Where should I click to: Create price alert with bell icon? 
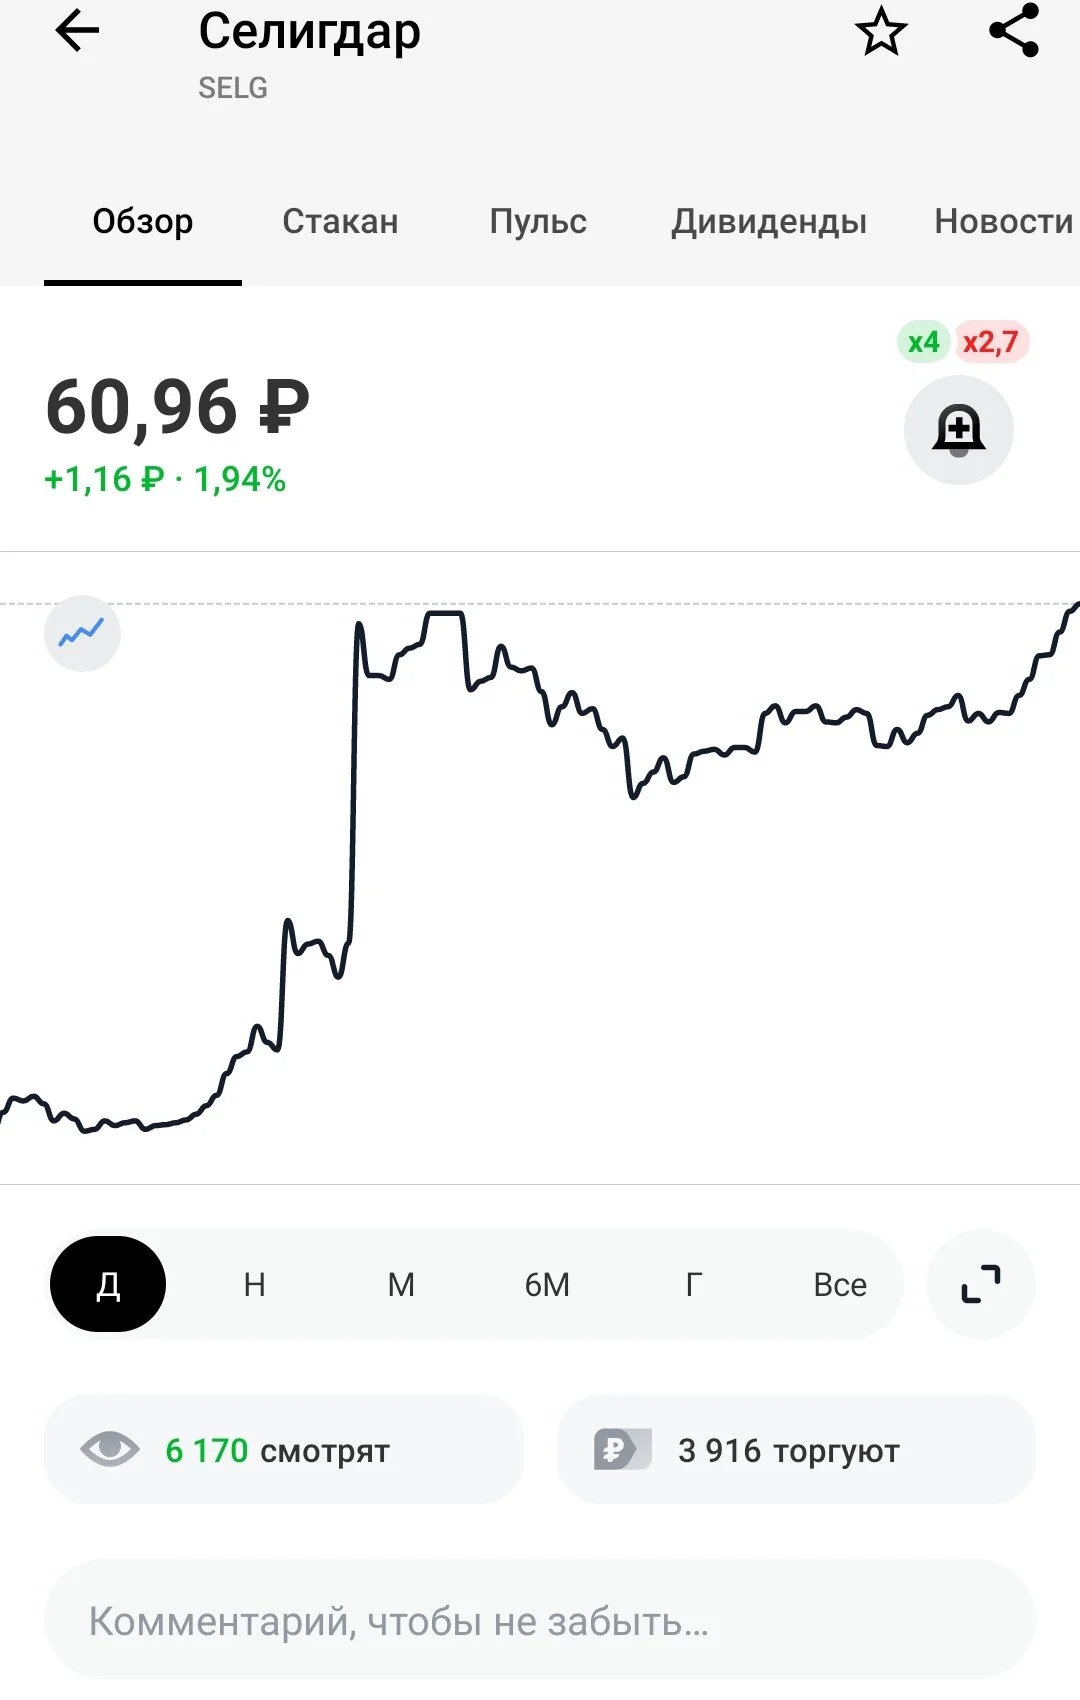pos(959,430)
